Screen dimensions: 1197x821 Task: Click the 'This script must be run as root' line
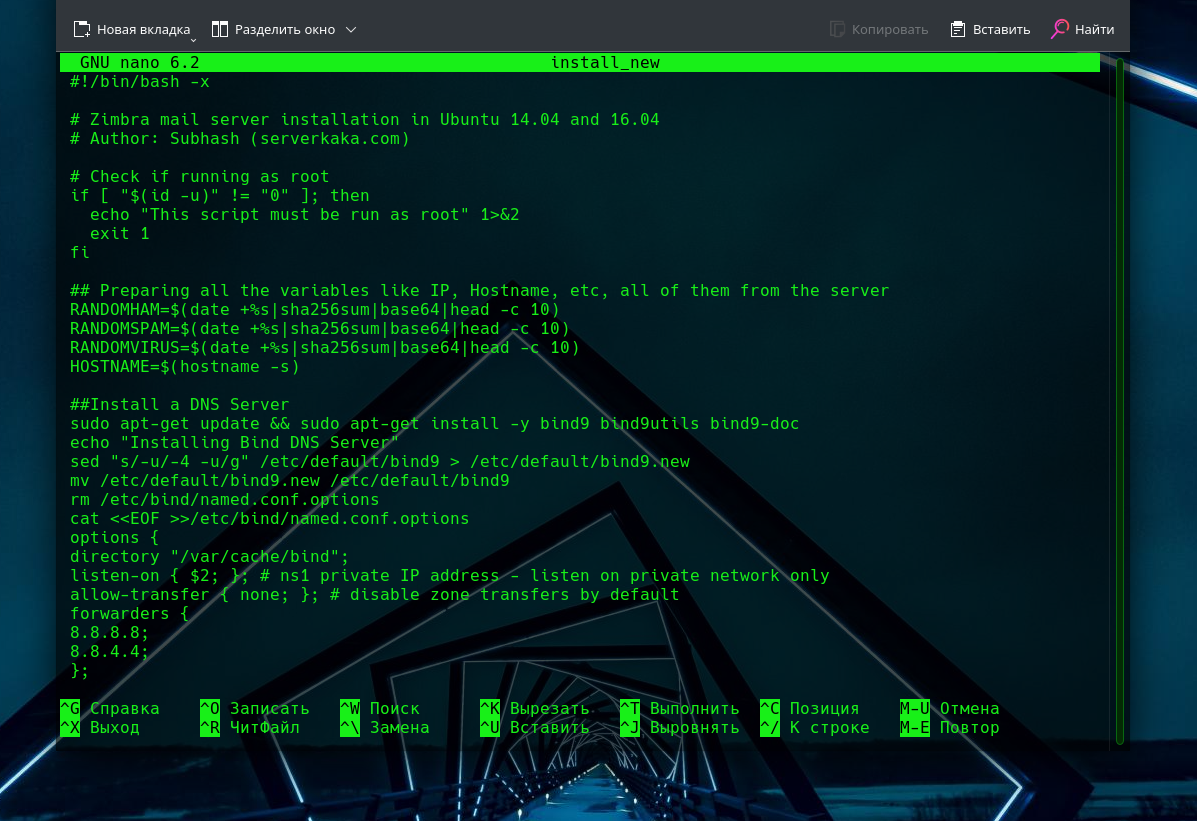click(305, 215)
